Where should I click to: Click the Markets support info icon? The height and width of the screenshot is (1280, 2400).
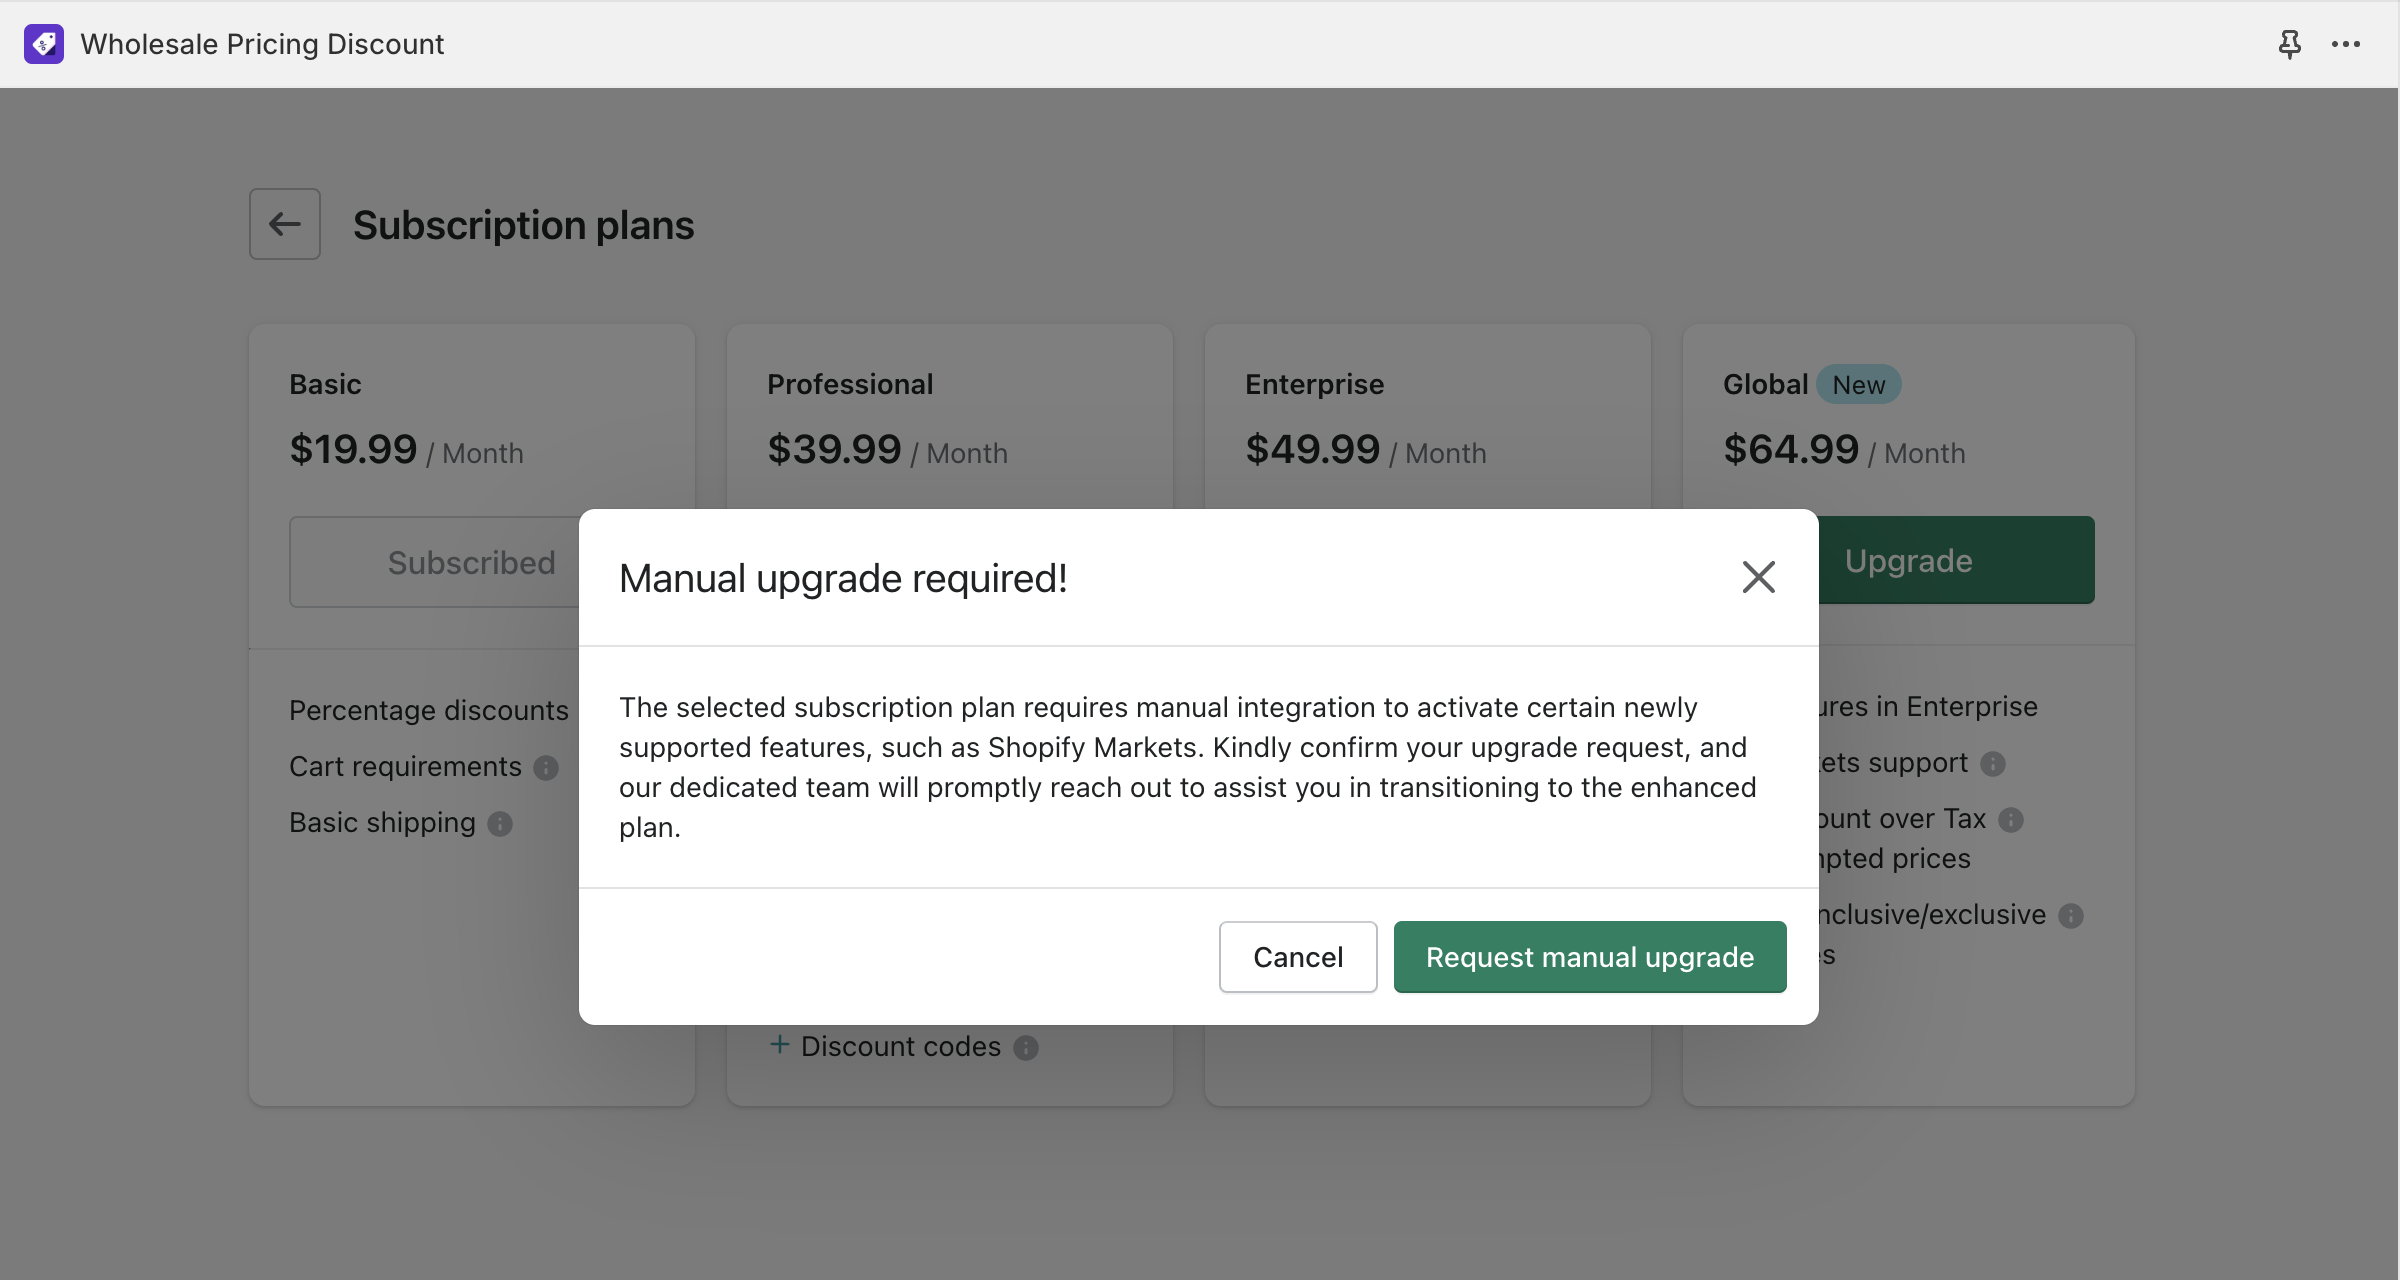pyautogui.click(x=1993, y=764)
